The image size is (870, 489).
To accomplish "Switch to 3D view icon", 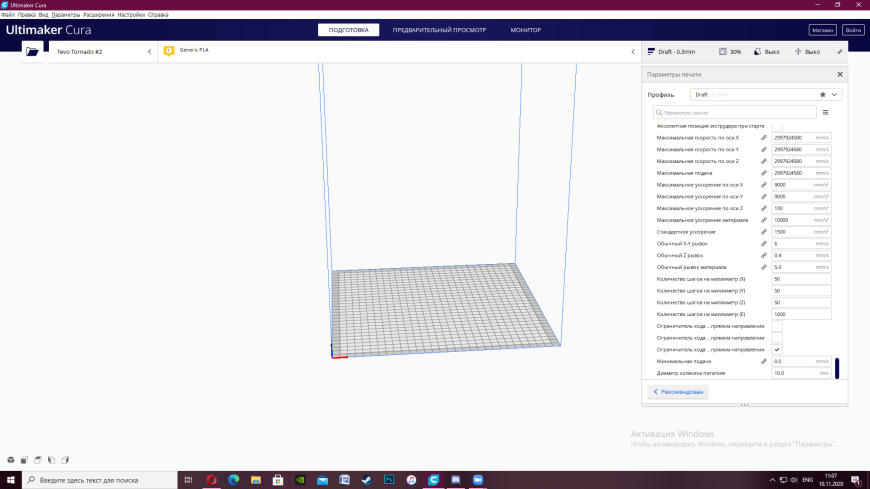I will pos(11,460).
